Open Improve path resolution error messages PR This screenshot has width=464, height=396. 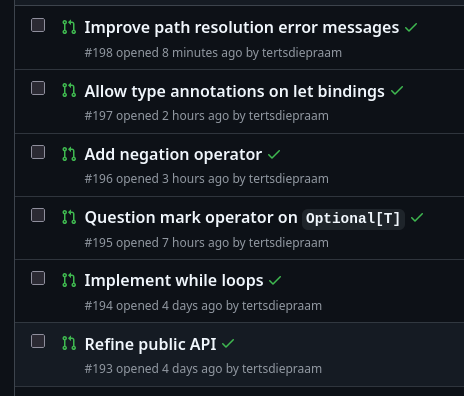pos(242,28)
